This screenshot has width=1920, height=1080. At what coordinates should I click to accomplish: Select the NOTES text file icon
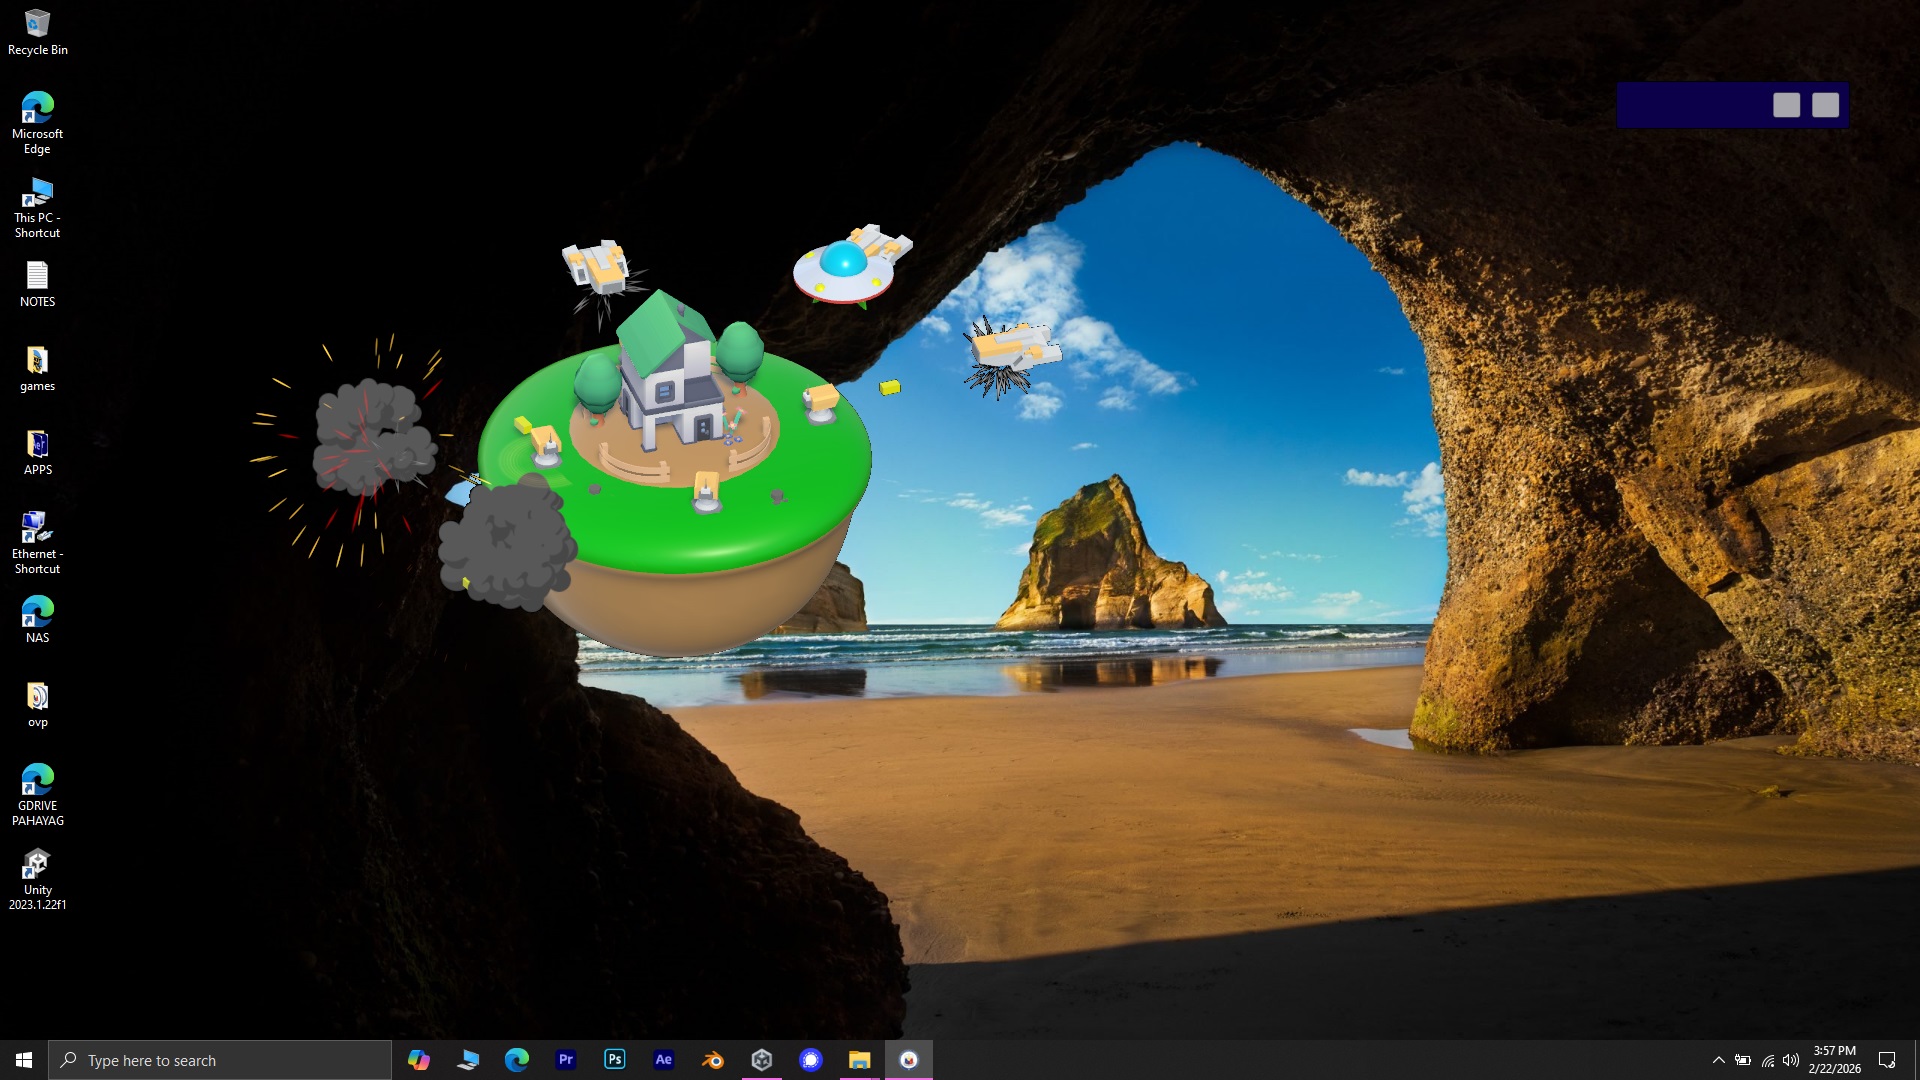[x=37, y=276]
